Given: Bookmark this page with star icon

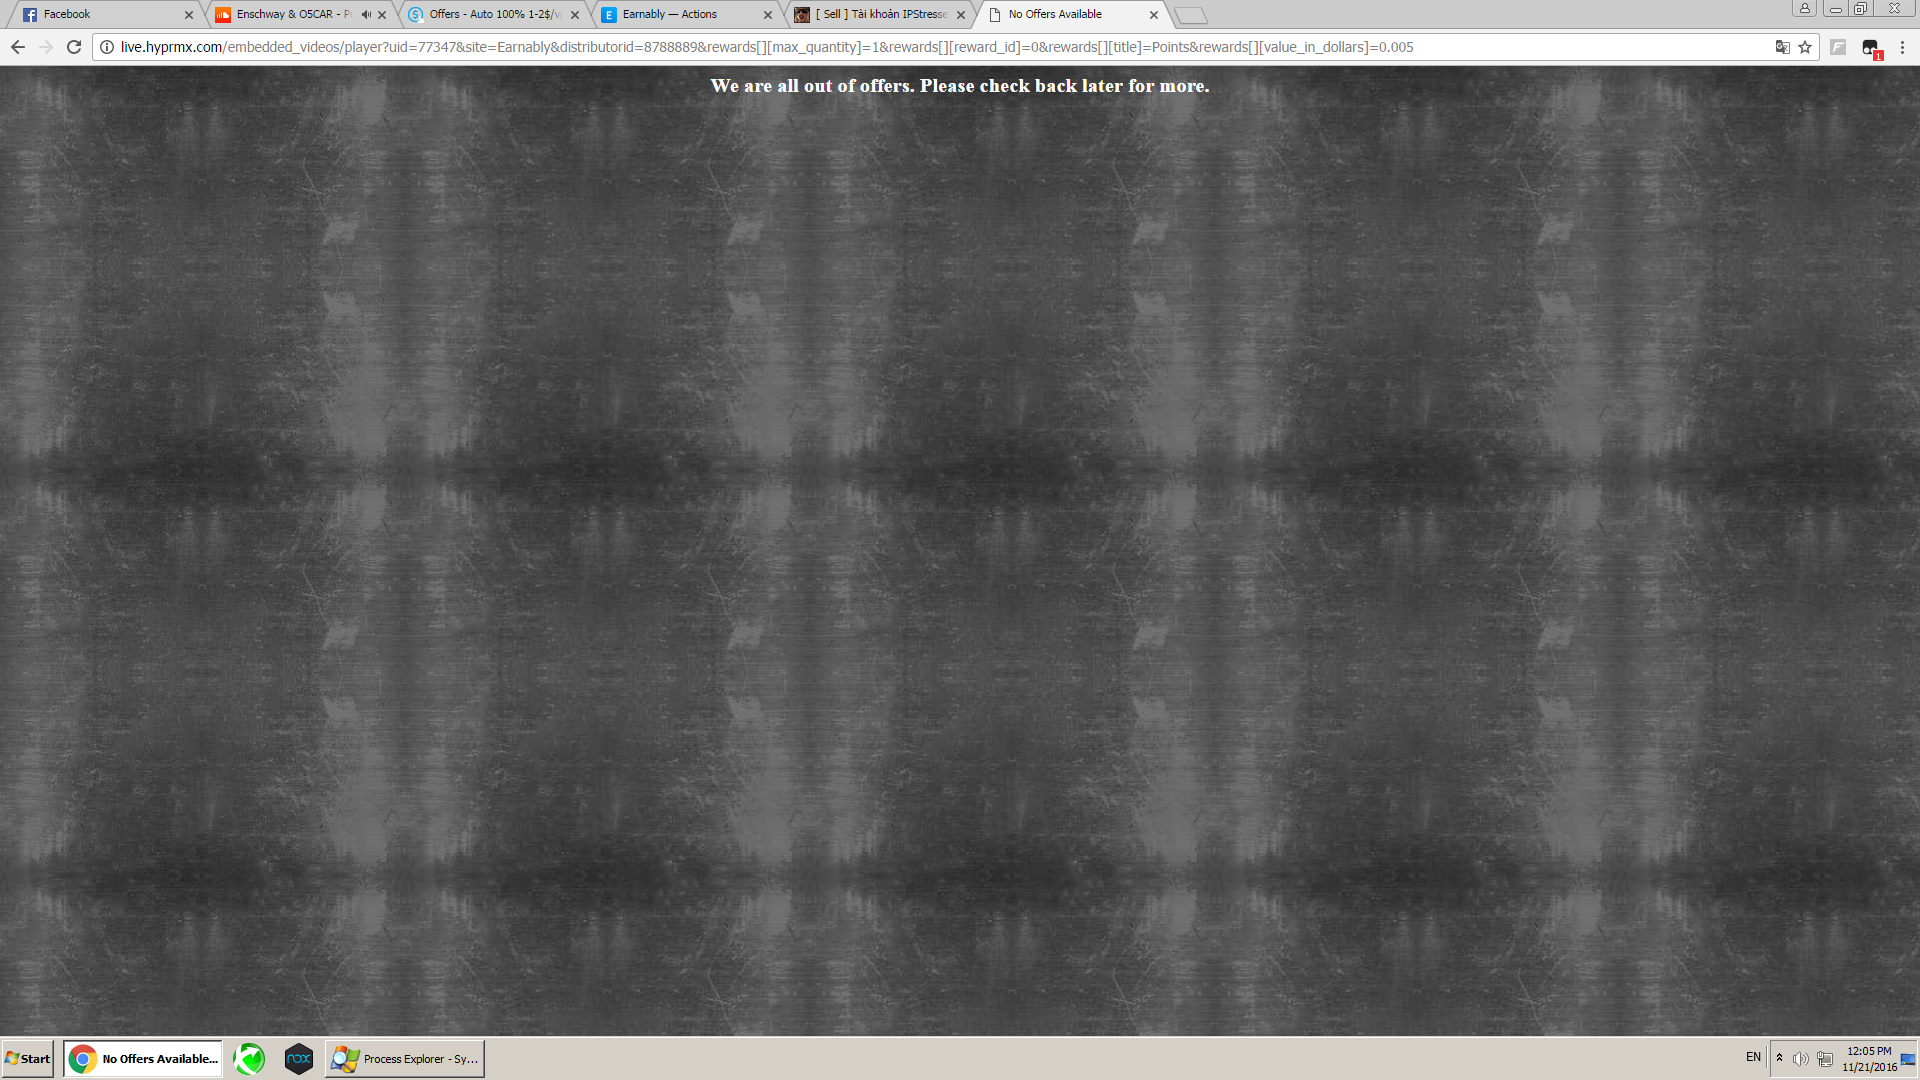Looking at the screenshot, I should click(x=1805, y=47).
